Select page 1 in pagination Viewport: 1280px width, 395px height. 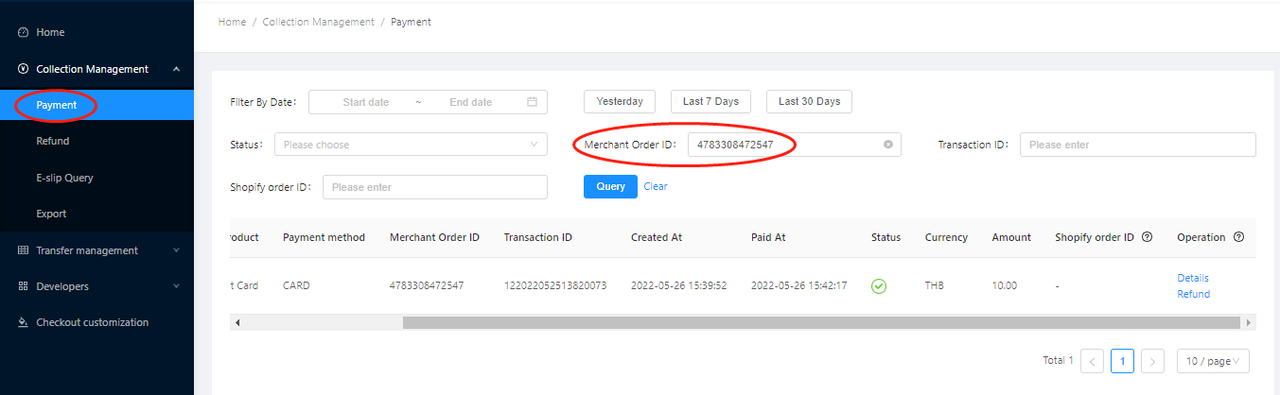click(x=1122, y=361)
